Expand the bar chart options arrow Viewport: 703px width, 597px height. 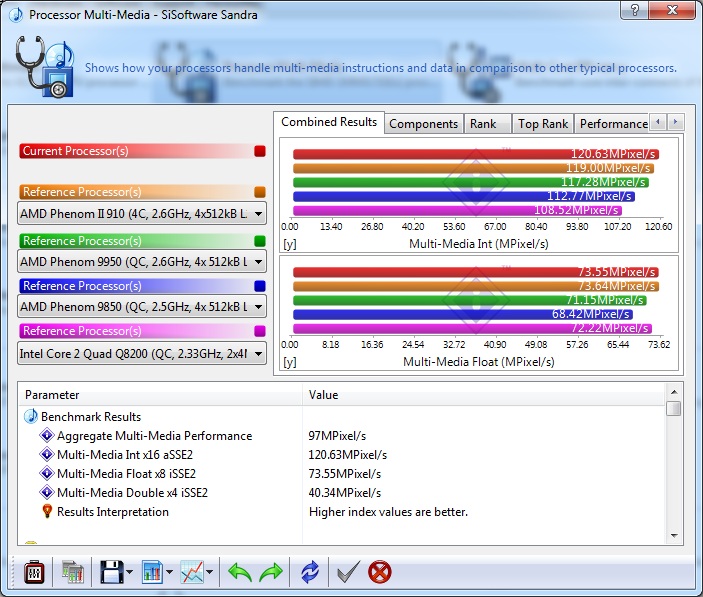pyautogui.click(x=169, y=572)
